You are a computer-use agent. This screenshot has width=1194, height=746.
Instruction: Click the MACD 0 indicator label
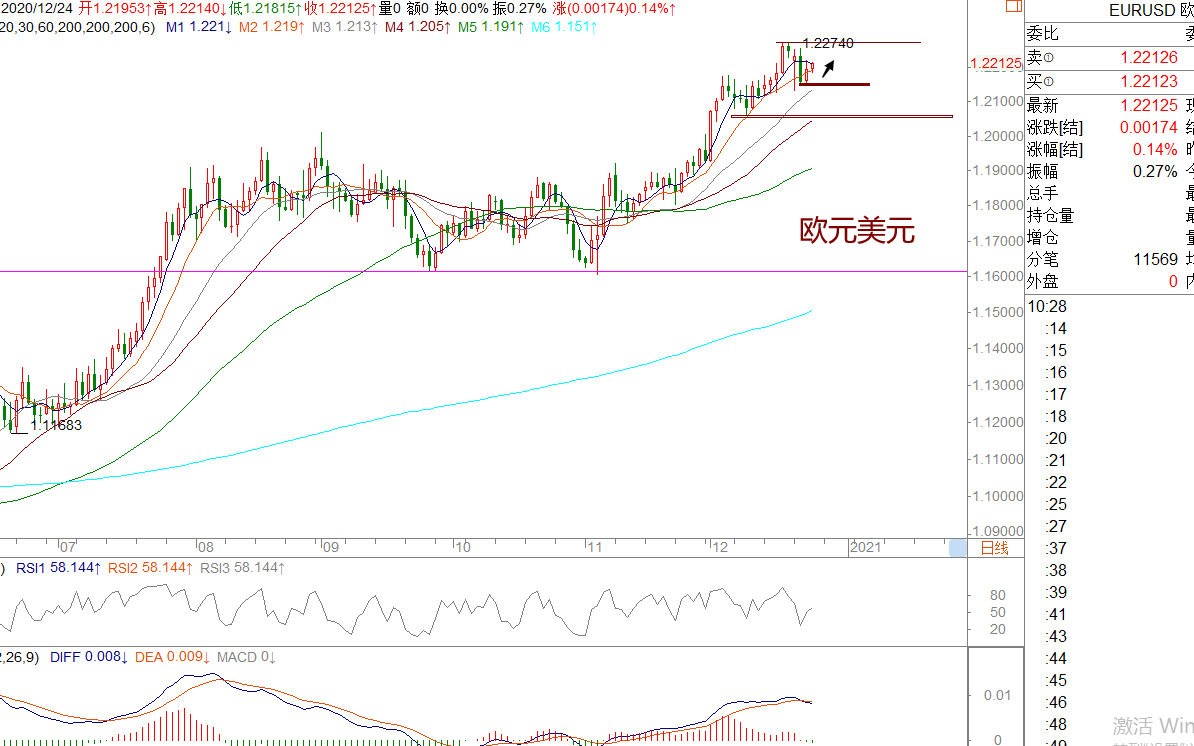247,657
